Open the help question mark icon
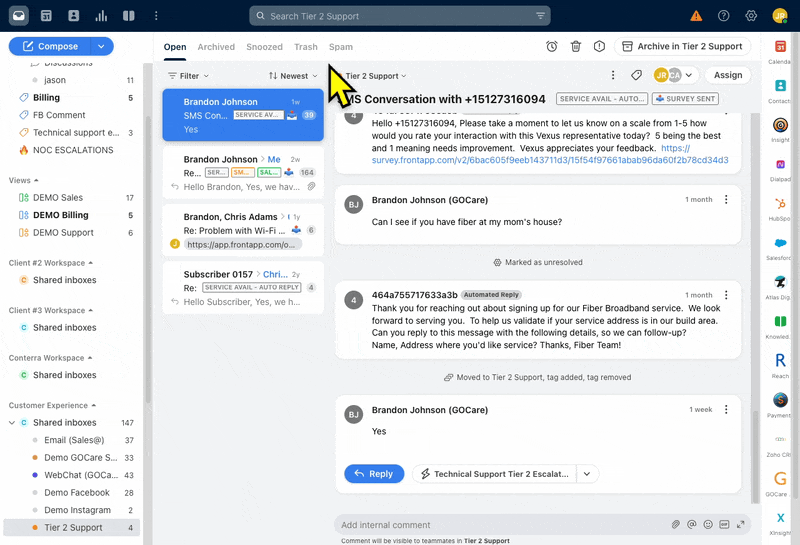 pyautogui.click(x=723, y=16)
